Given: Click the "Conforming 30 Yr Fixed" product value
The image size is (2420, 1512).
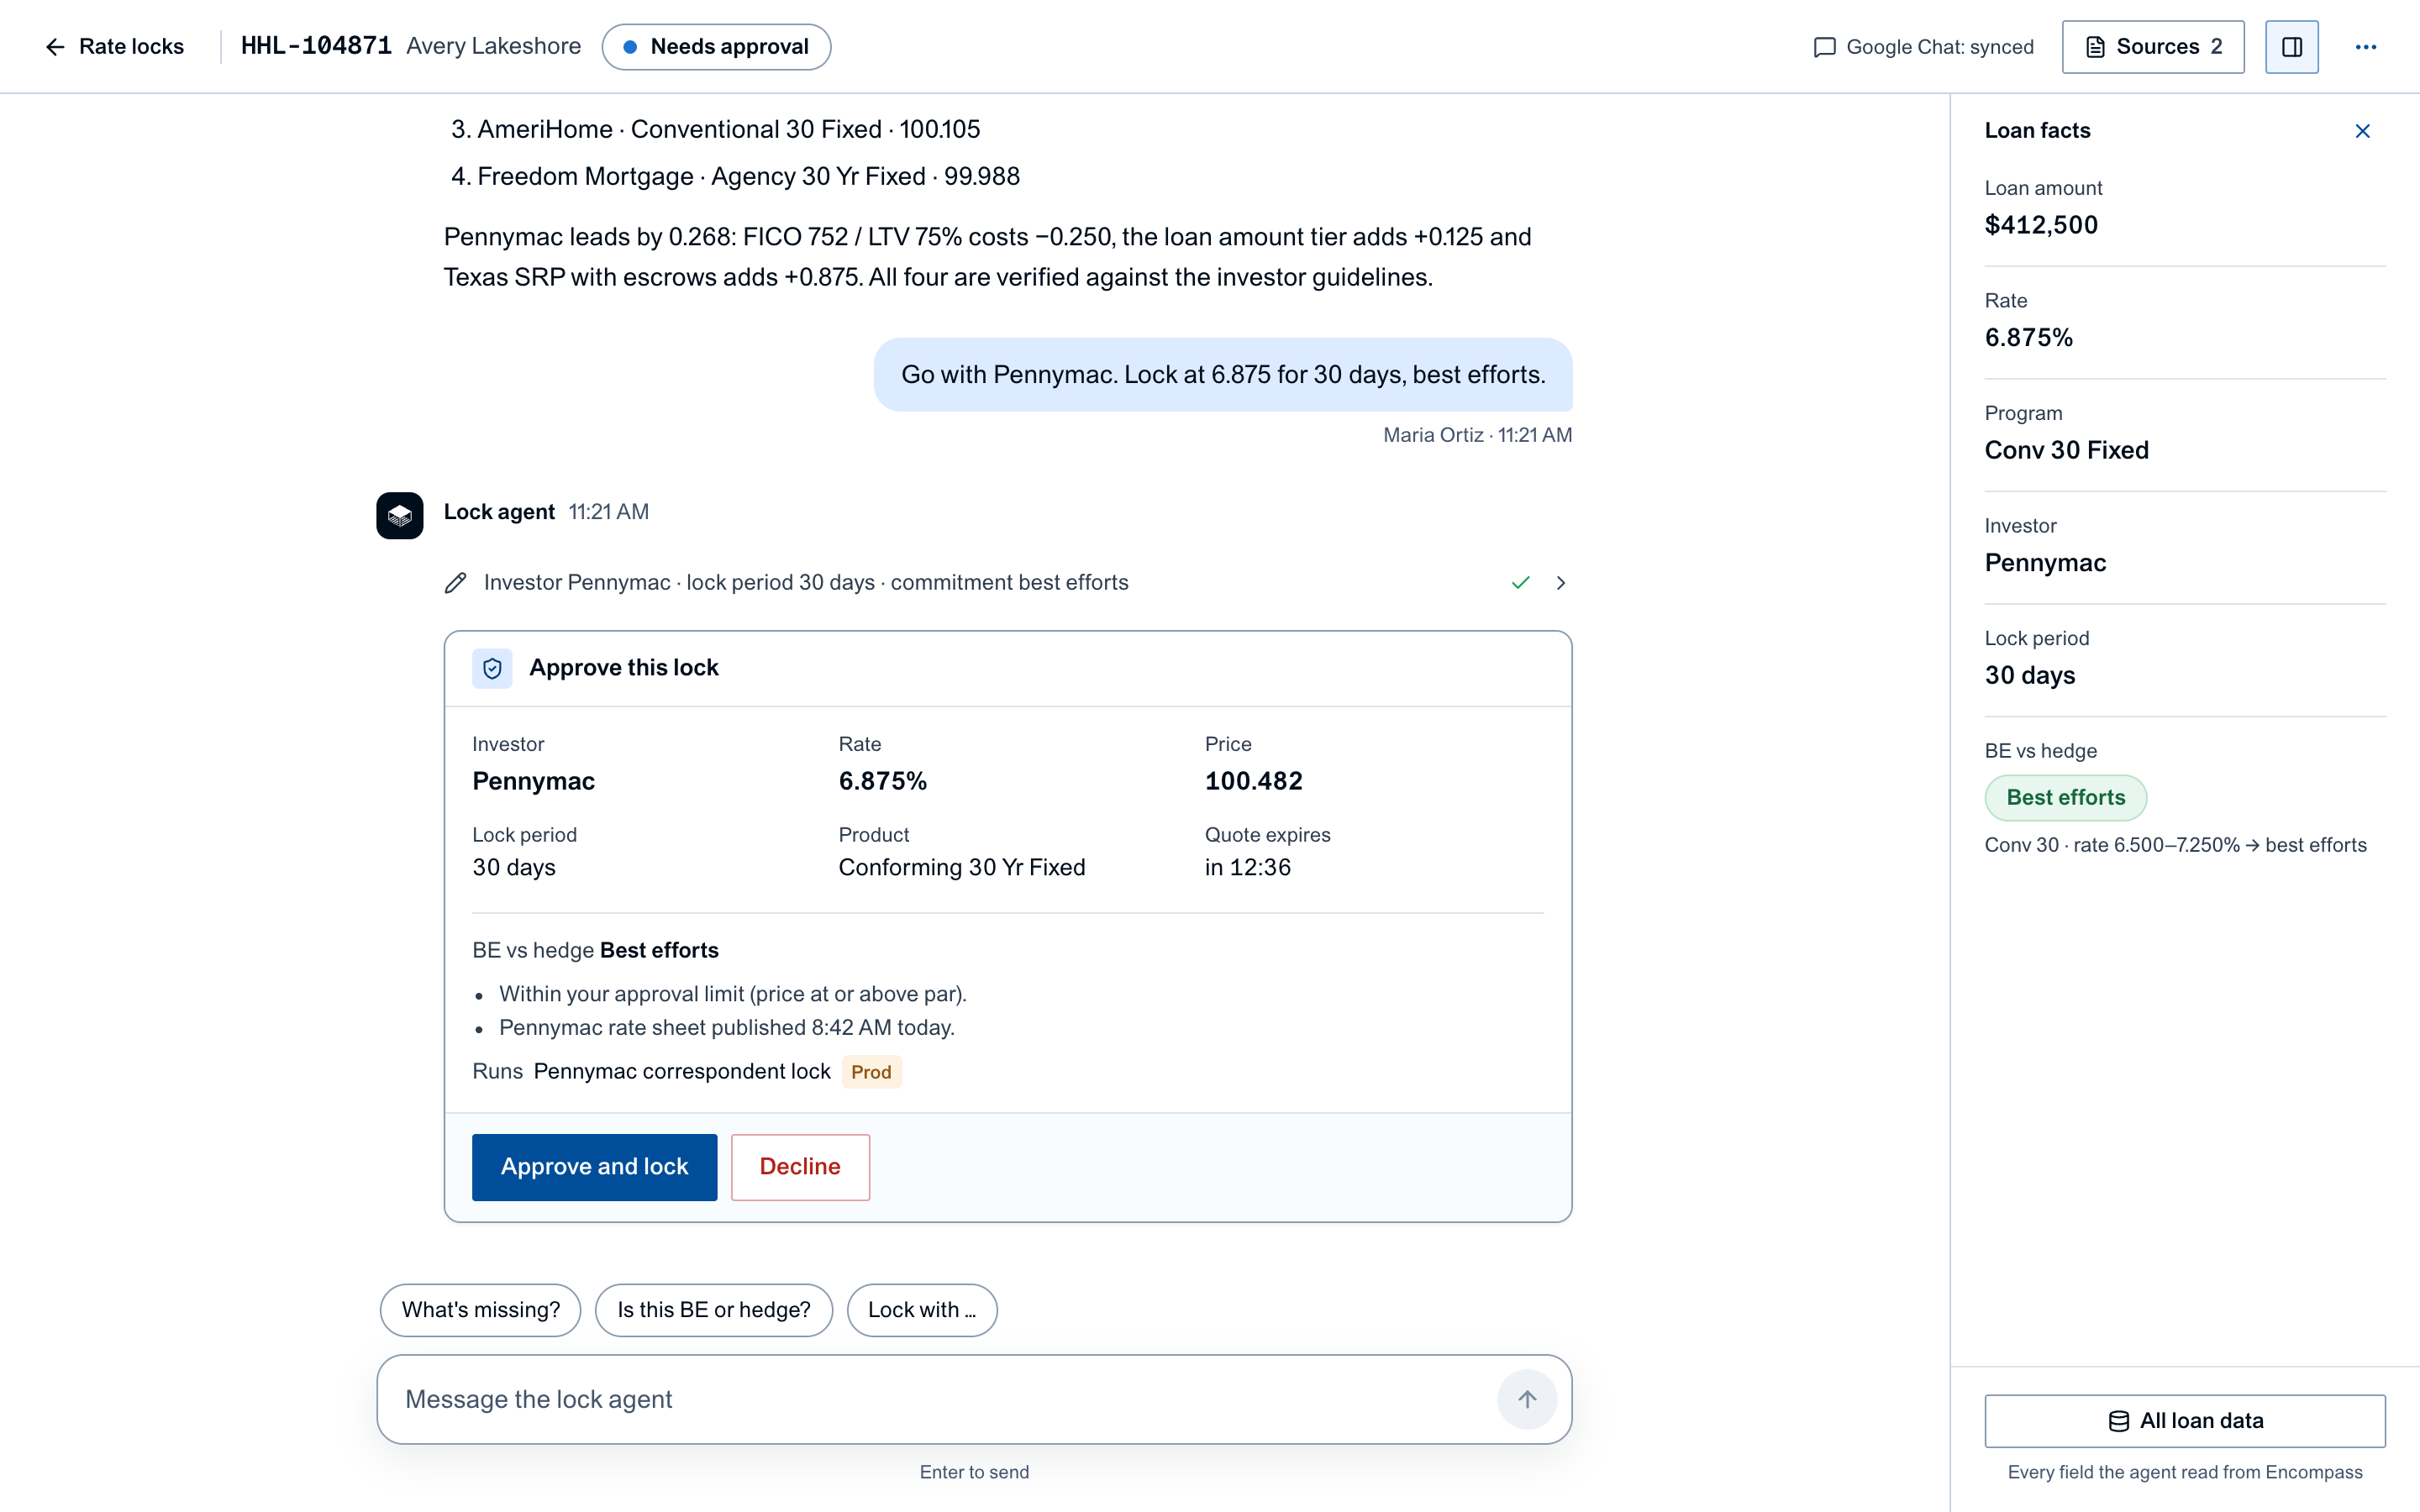Looking at the screenshot, I should (962, 868).
